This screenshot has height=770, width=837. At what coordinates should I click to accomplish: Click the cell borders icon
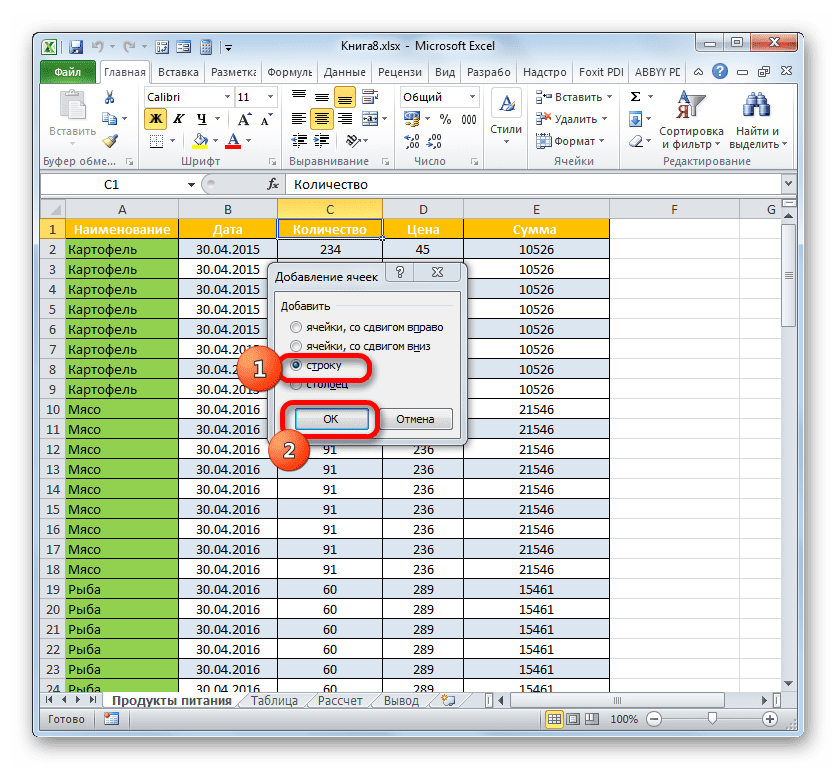(x=156, y=141)
